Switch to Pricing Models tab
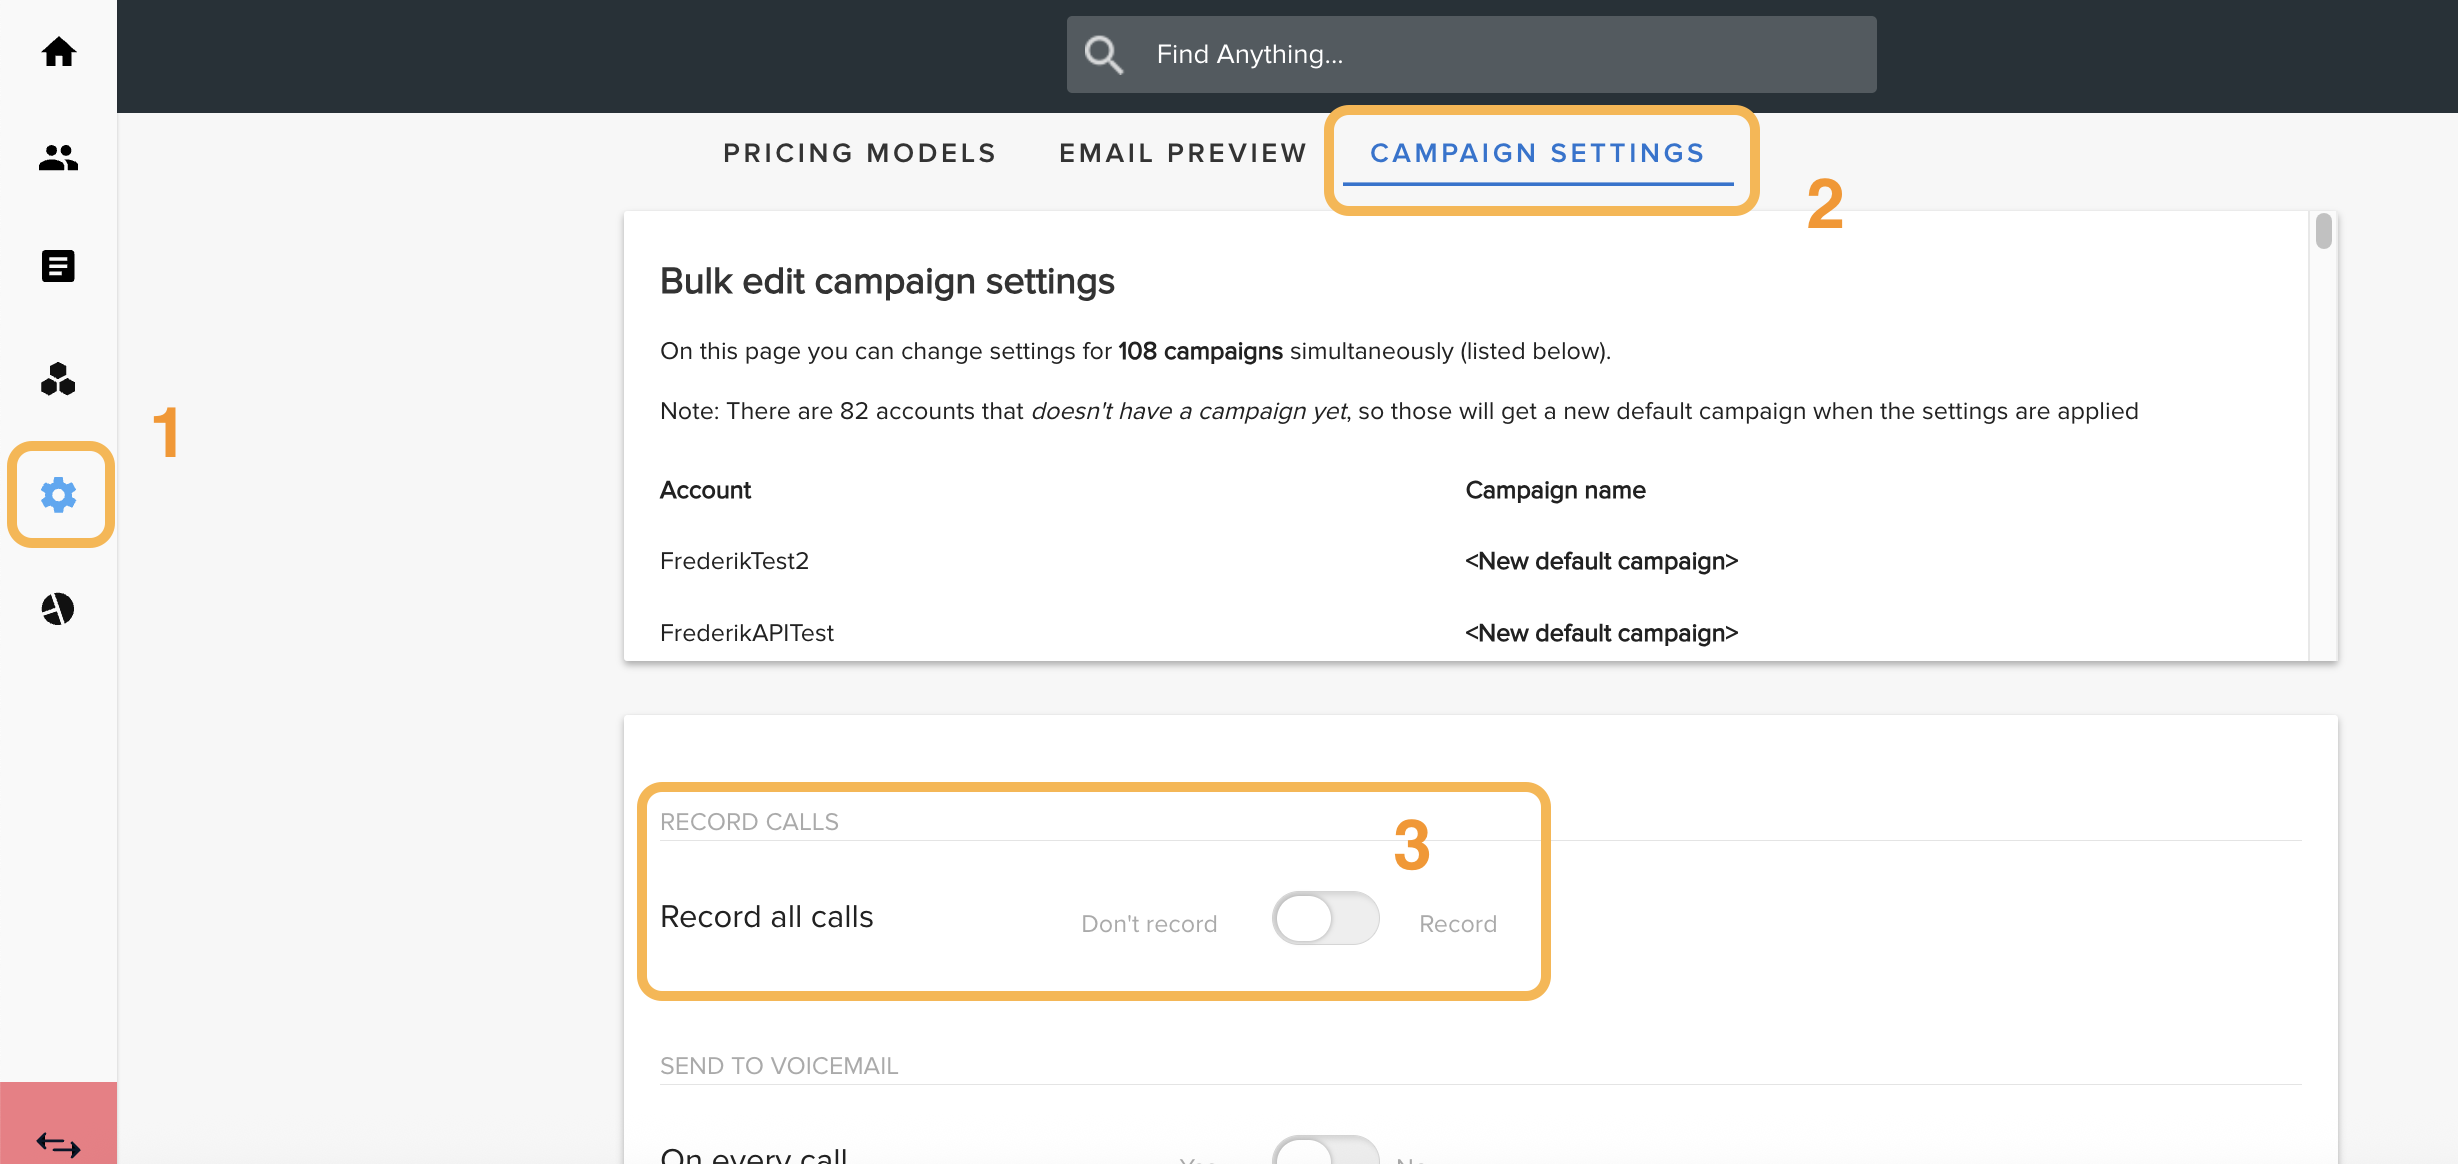This screenshot has width=2458, height=1164. 860,153
